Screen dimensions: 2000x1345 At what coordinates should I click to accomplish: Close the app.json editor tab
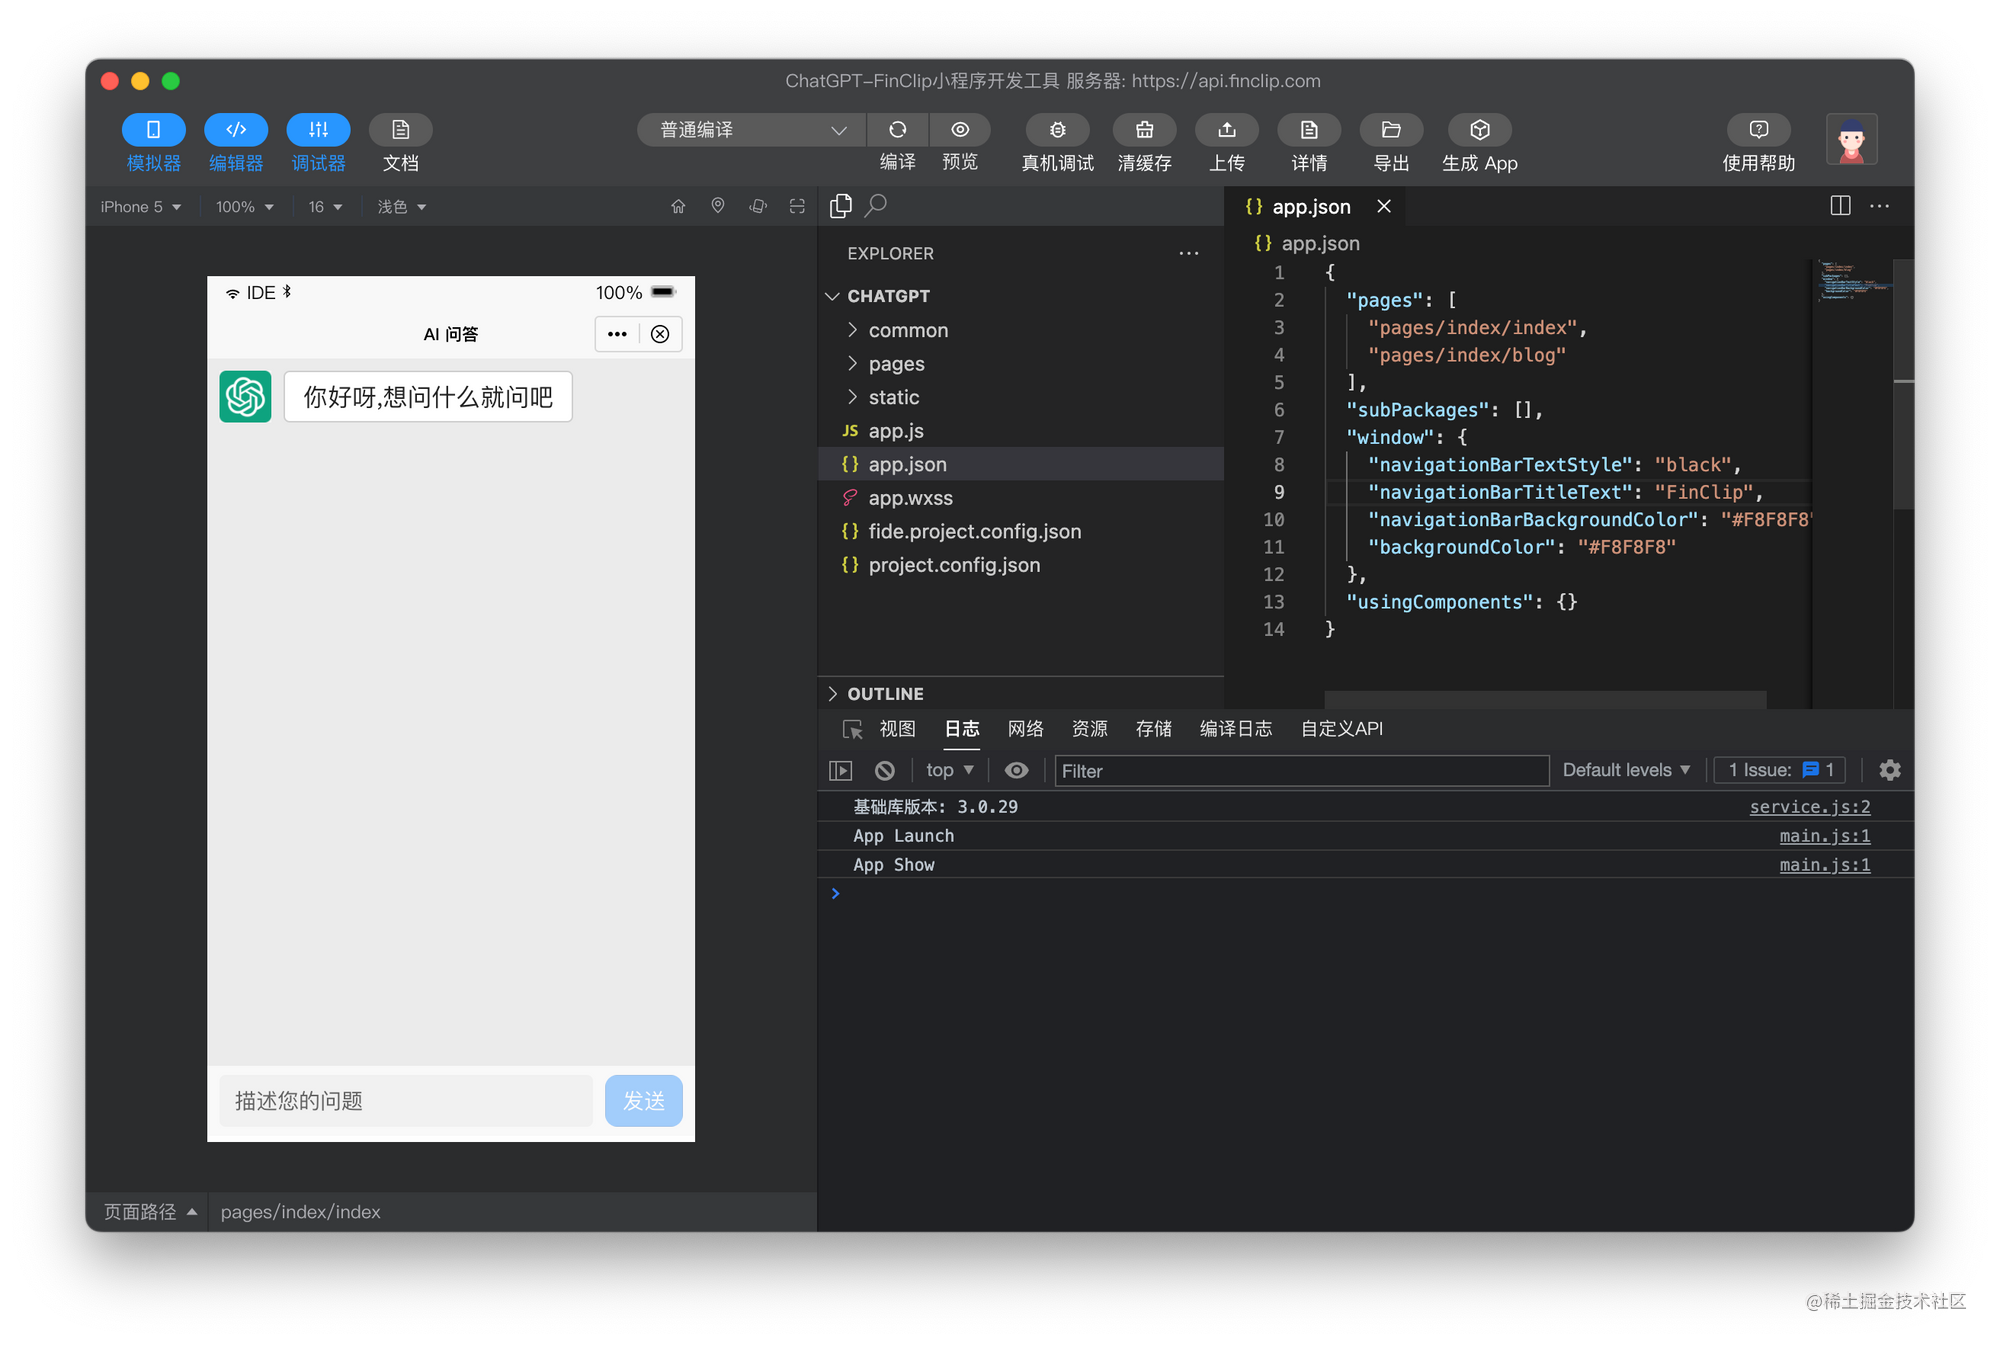tap(1384, 206)
